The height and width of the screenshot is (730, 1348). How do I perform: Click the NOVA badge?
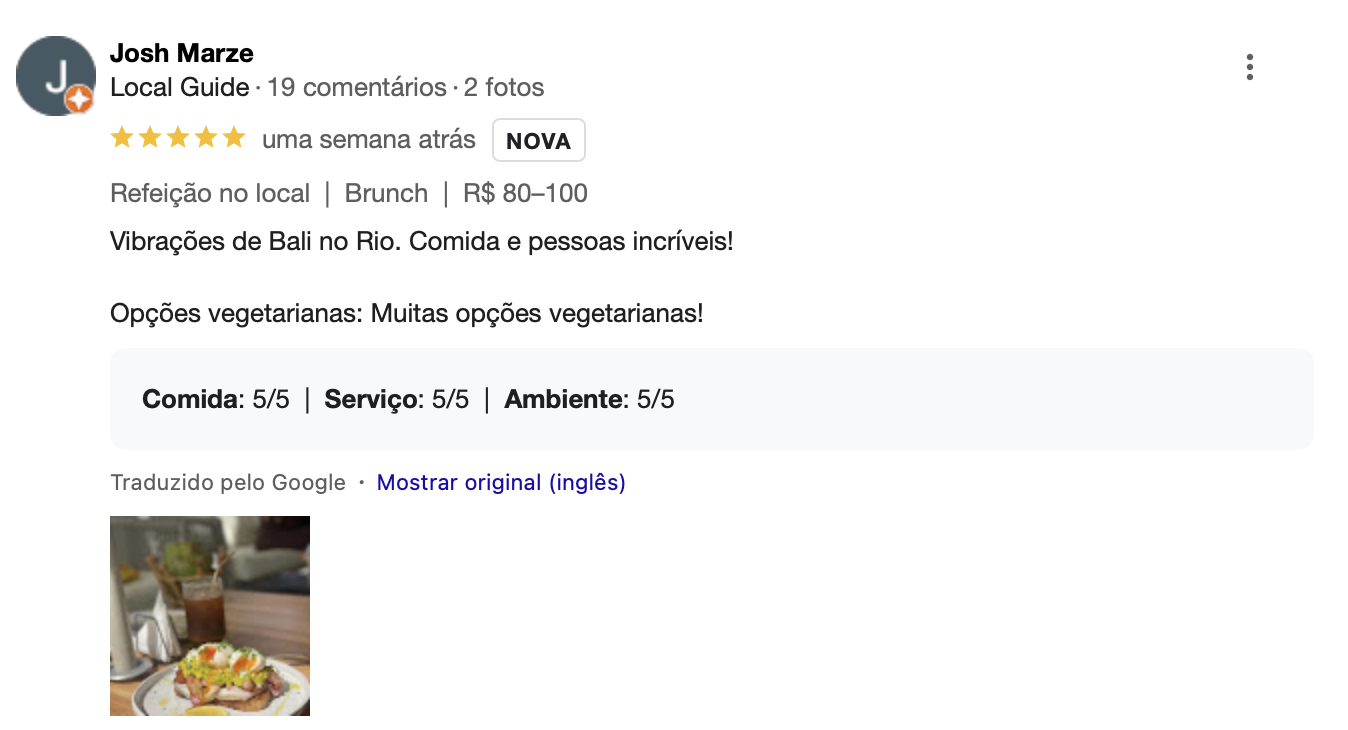coord(539,141)
